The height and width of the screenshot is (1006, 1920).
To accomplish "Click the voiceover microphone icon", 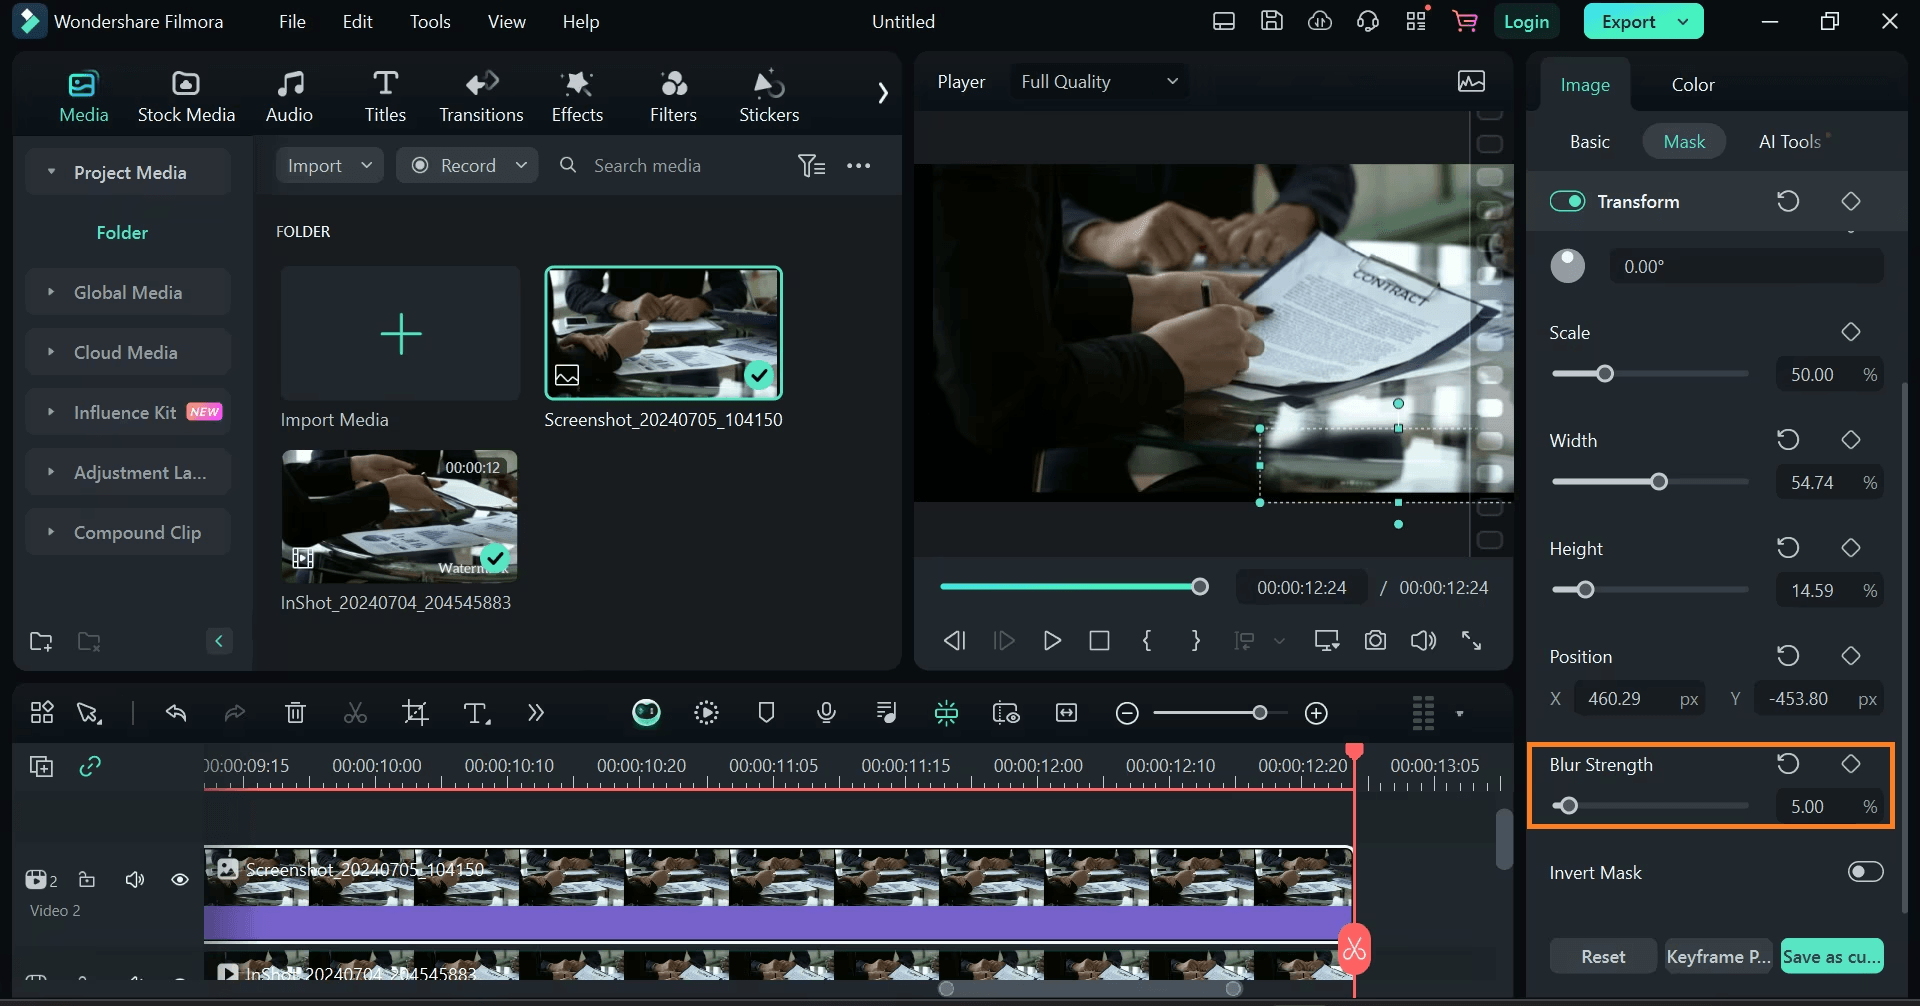I will pos(826,713).
